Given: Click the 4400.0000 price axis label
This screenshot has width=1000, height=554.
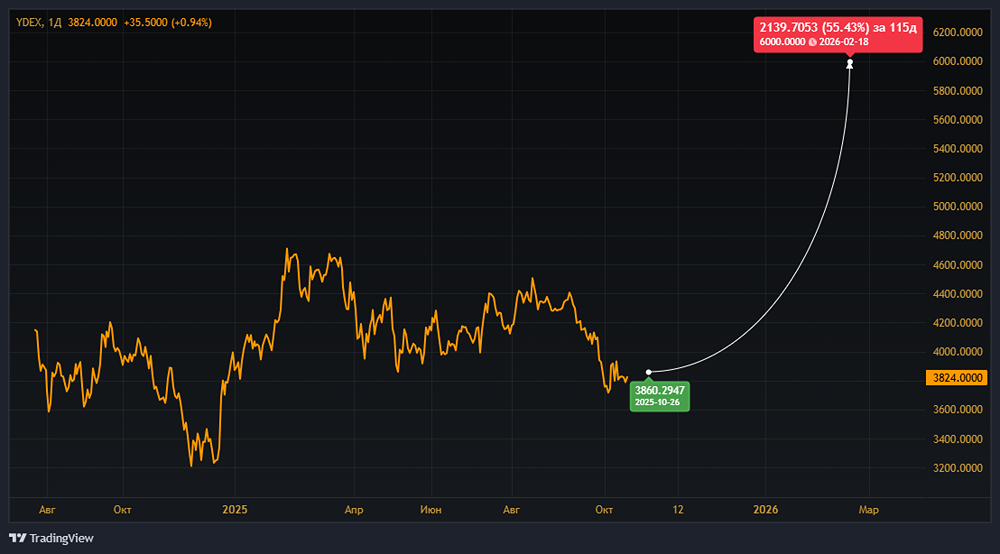Looking at the screenshot, I should click(x=957, y=294).
